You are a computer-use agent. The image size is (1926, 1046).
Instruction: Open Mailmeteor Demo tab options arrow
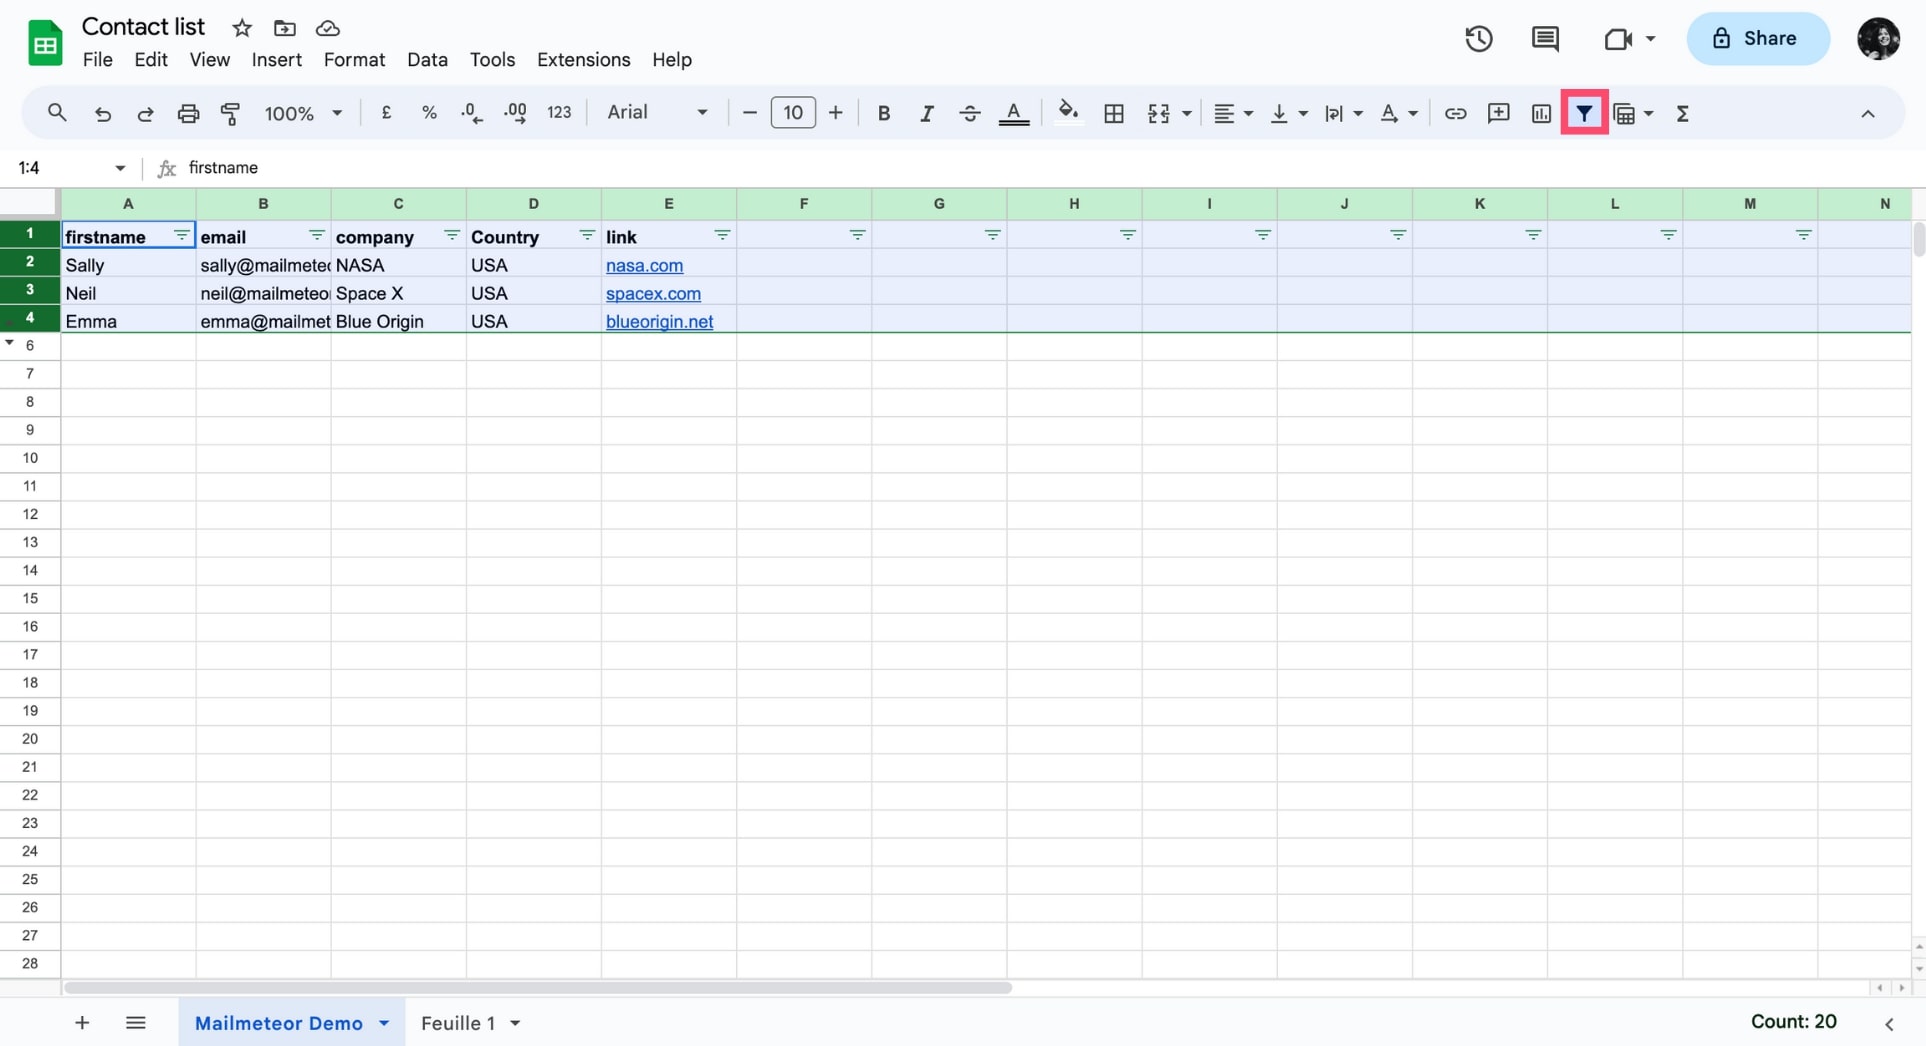[x=384, y=1023]
